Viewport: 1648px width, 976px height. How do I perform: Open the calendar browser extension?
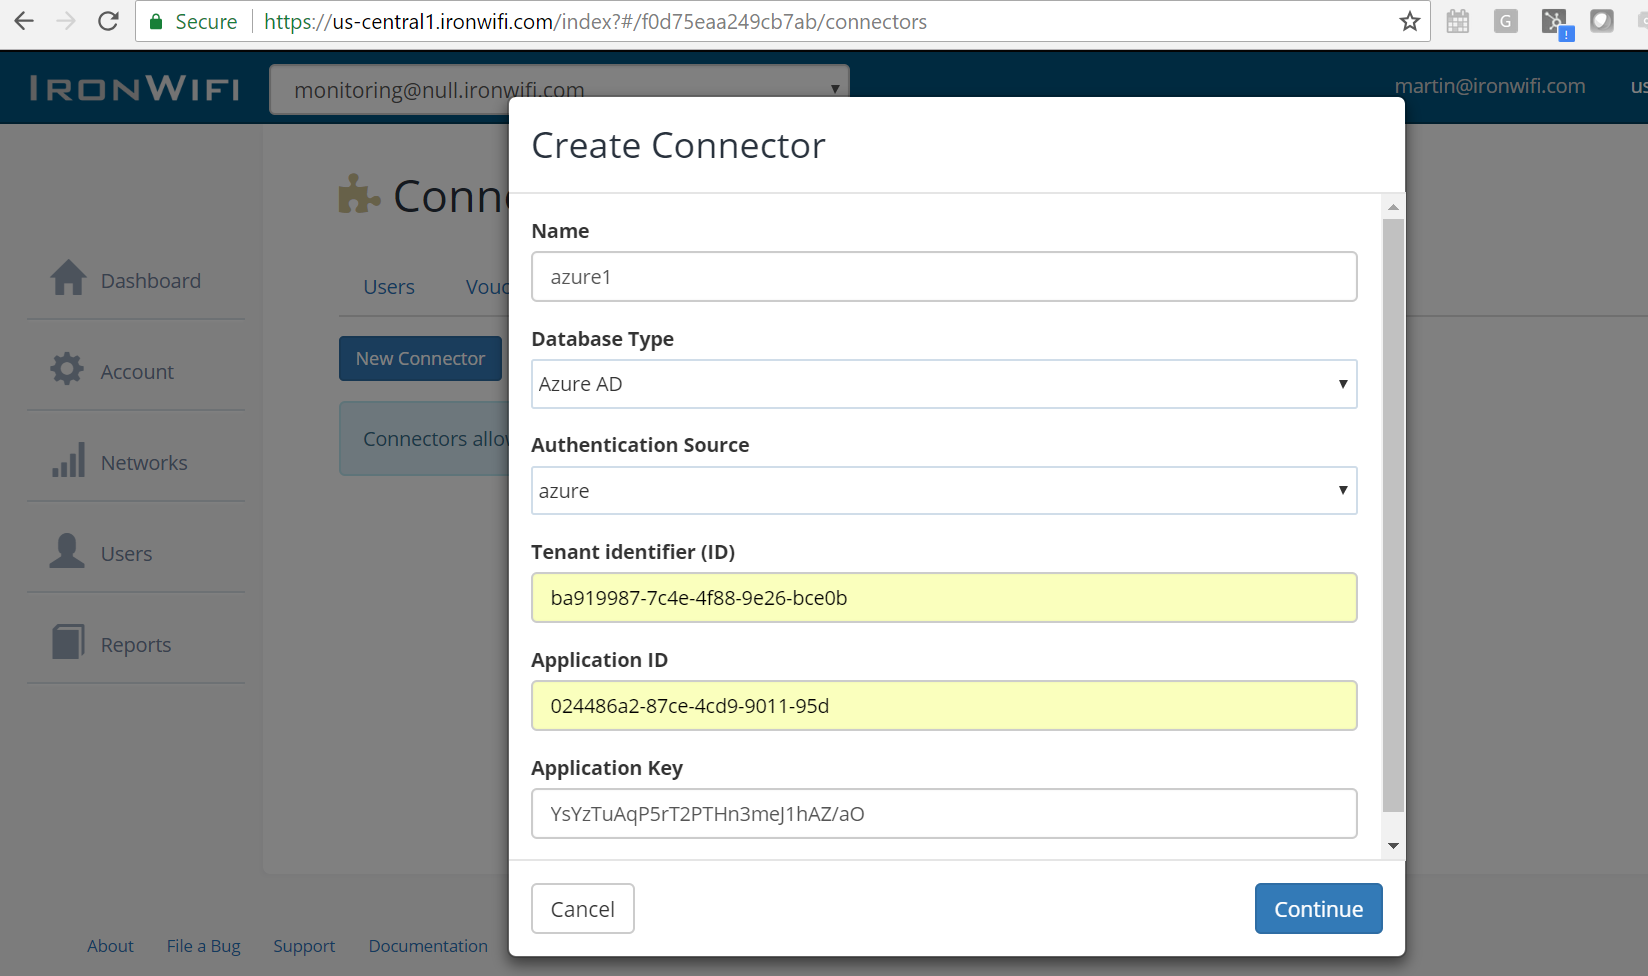[1458, 21]
